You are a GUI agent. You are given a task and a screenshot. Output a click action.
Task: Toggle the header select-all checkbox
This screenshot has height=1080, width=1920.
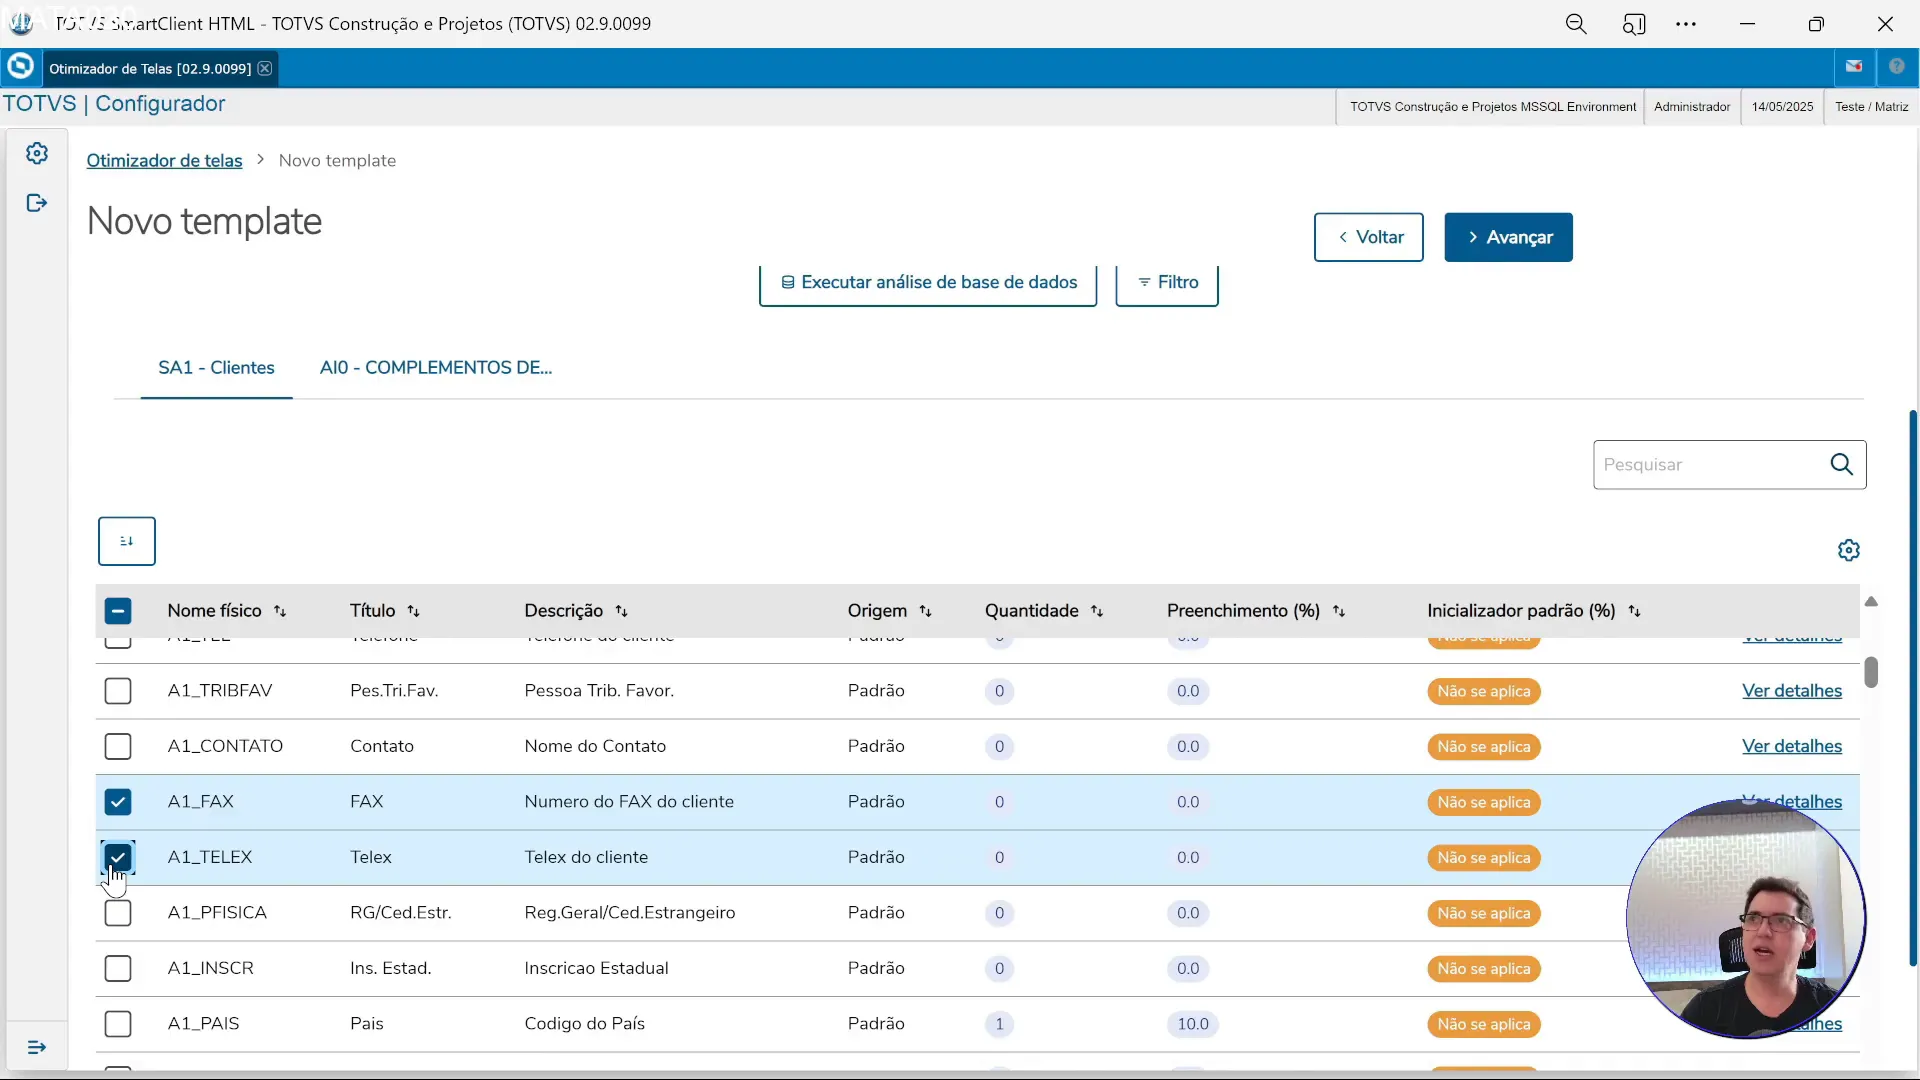click(x=118, y=611)
